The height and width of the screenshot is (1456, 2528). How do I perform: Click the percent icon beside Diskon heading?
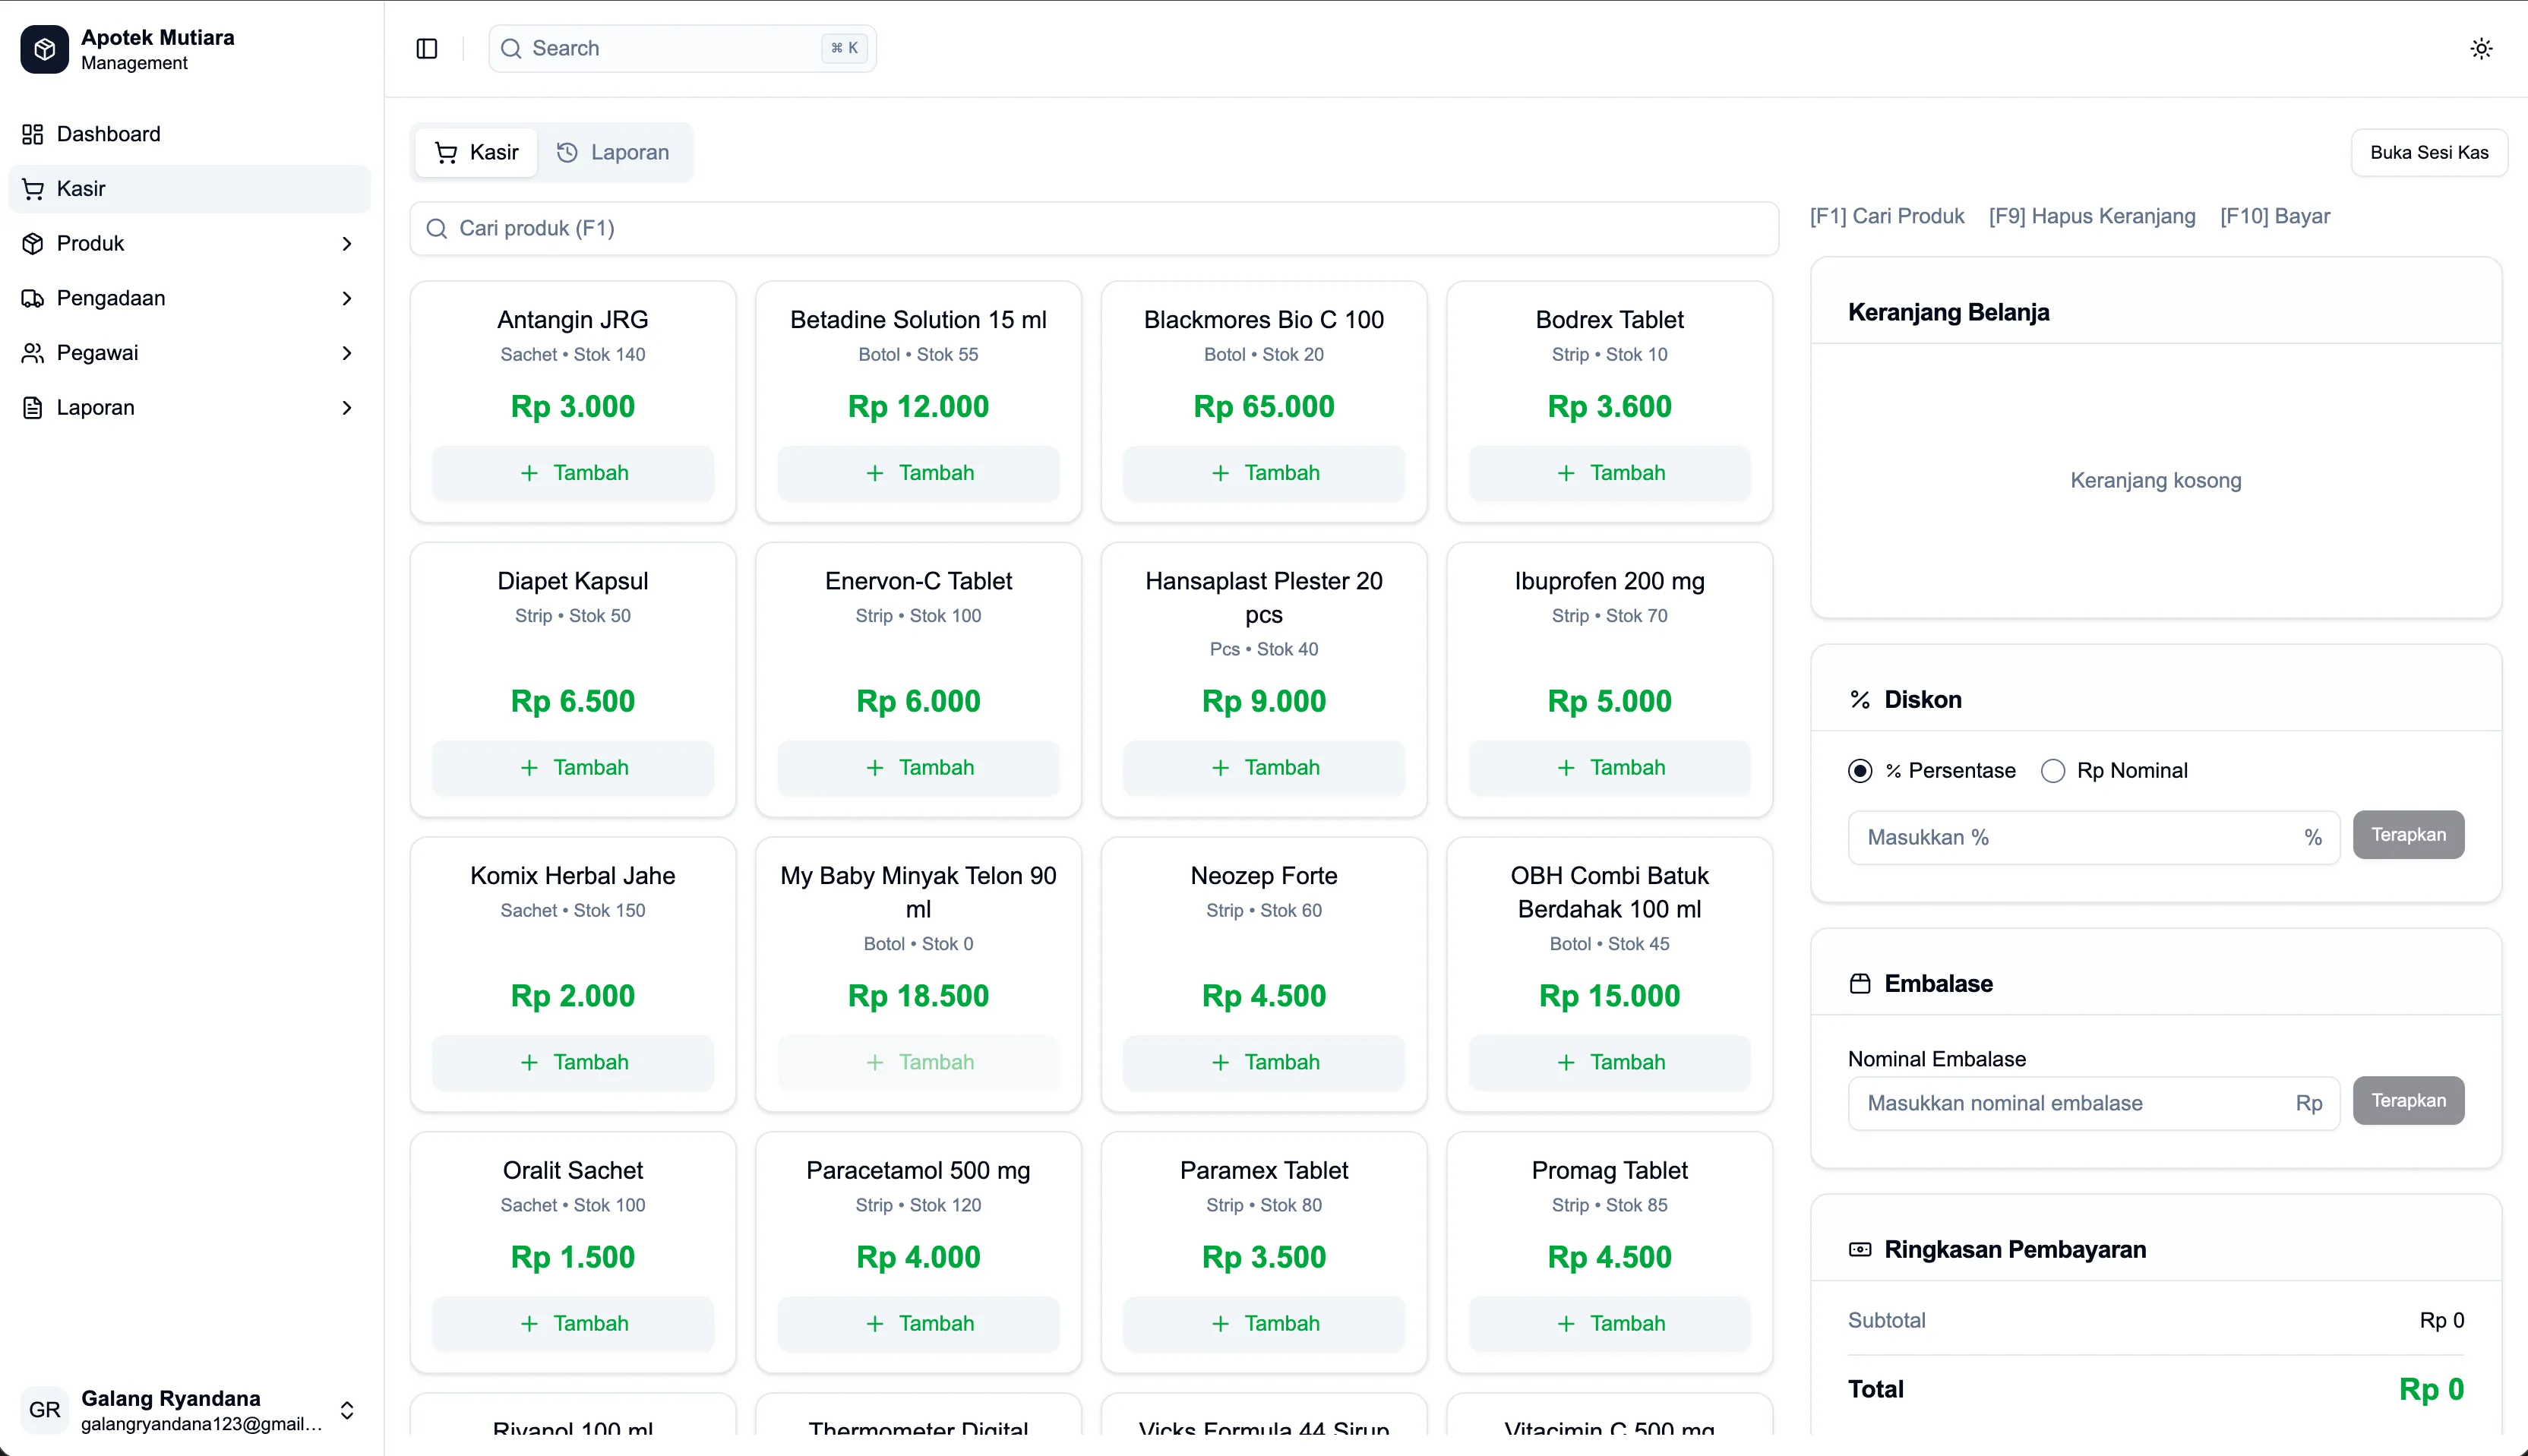click(1860, 700)
